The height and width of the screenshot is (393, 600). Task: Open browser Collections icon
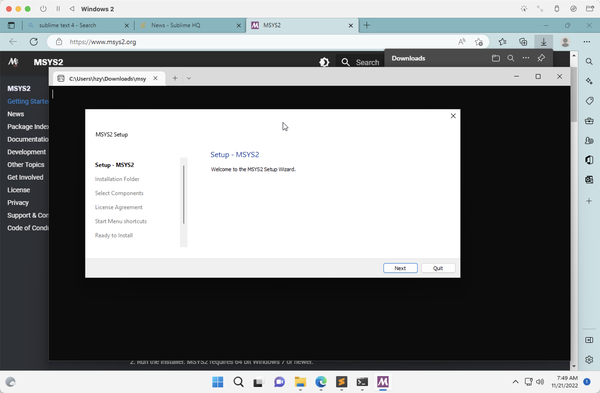(x=523, y=42)
